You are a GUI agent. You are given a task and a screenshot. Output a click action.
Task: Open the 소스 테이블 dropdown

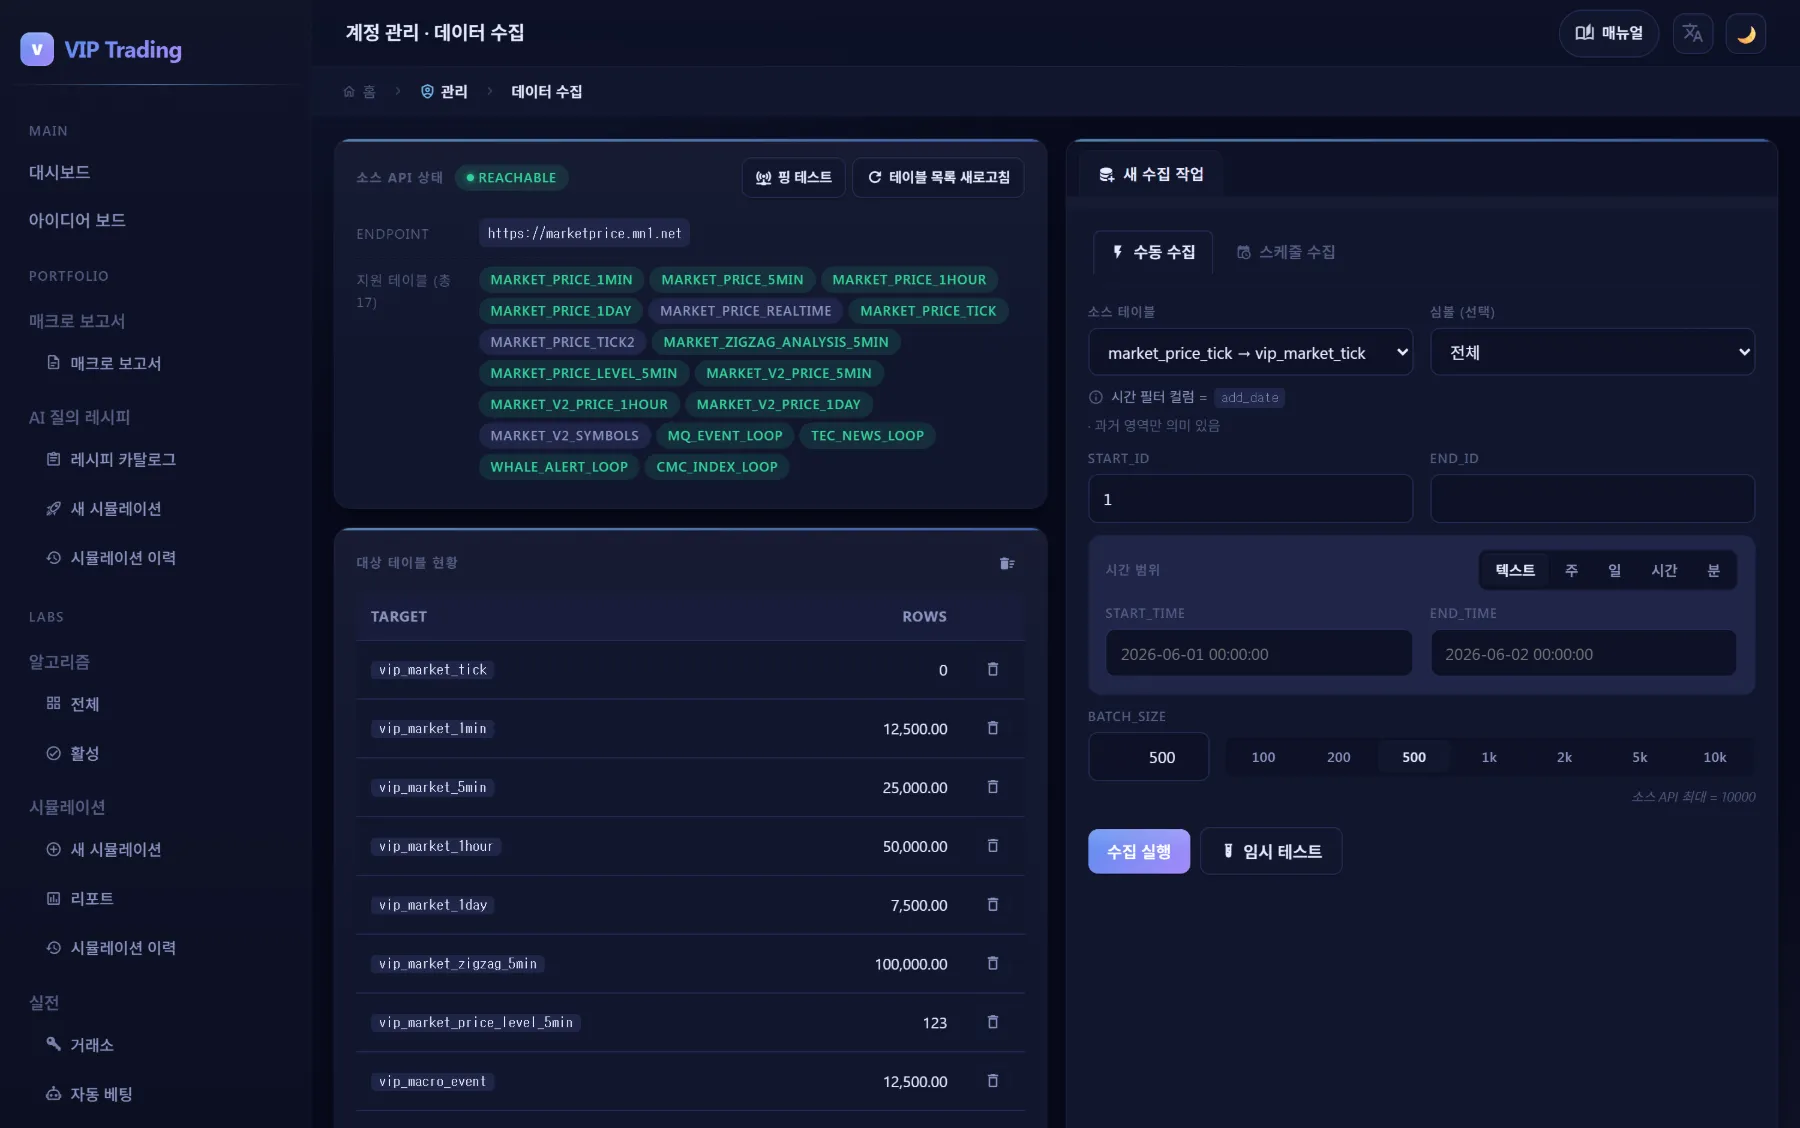1250,353
